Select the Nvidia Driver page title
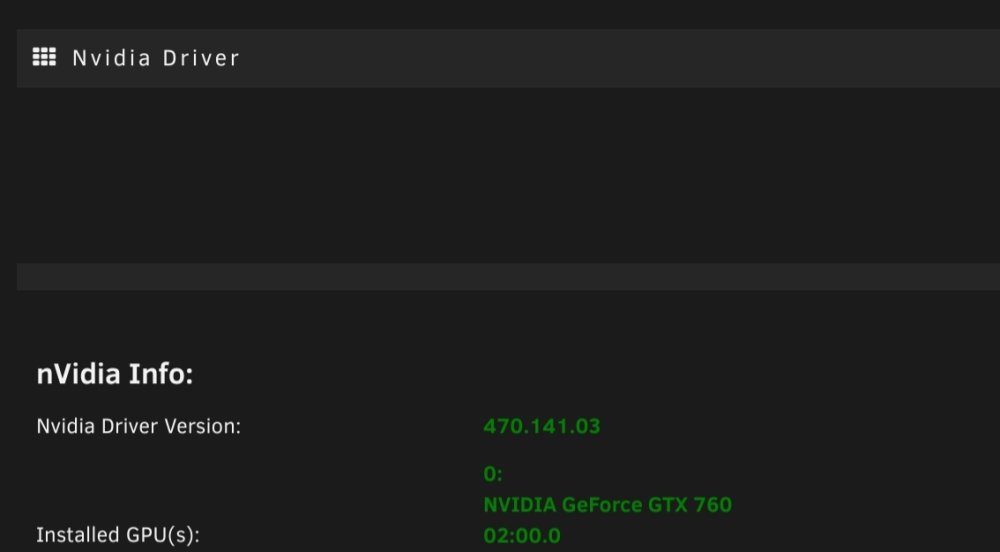The width and height of the screenshot is (1000, 552). (156, 58)
